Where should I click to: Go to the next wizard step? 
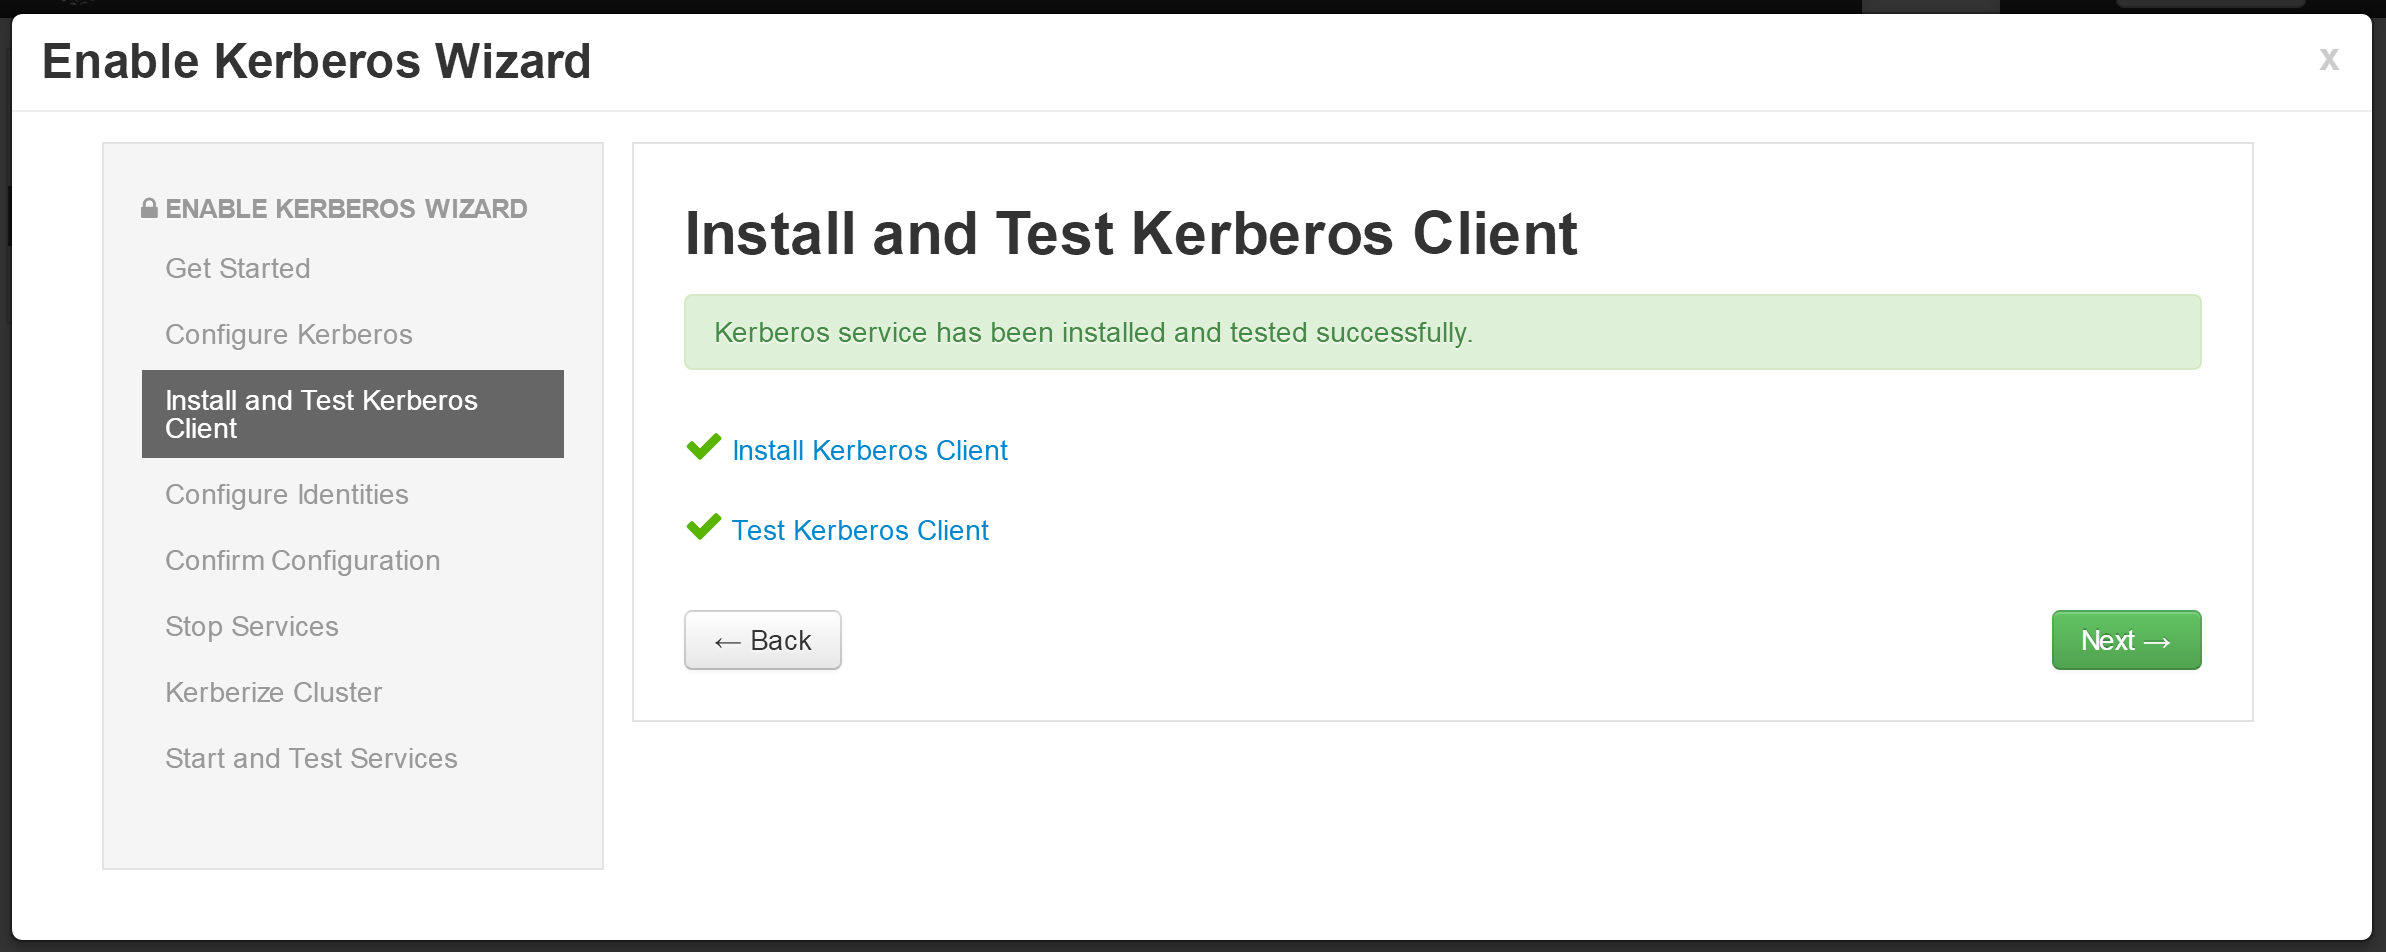(x=2126, y=640)
